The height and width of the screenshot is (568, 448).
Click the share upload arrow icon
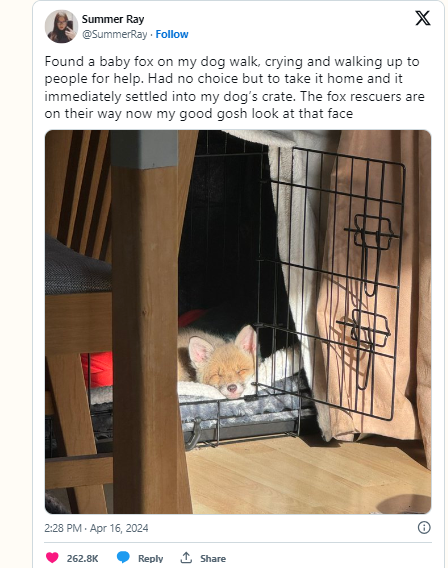pyautogui.click(x=186, y=557)
